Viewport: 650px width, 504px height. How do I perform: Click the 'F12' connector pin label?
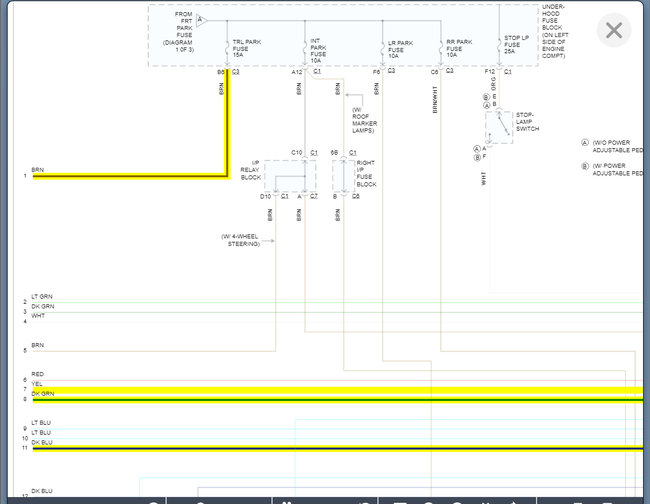(490, 72)
